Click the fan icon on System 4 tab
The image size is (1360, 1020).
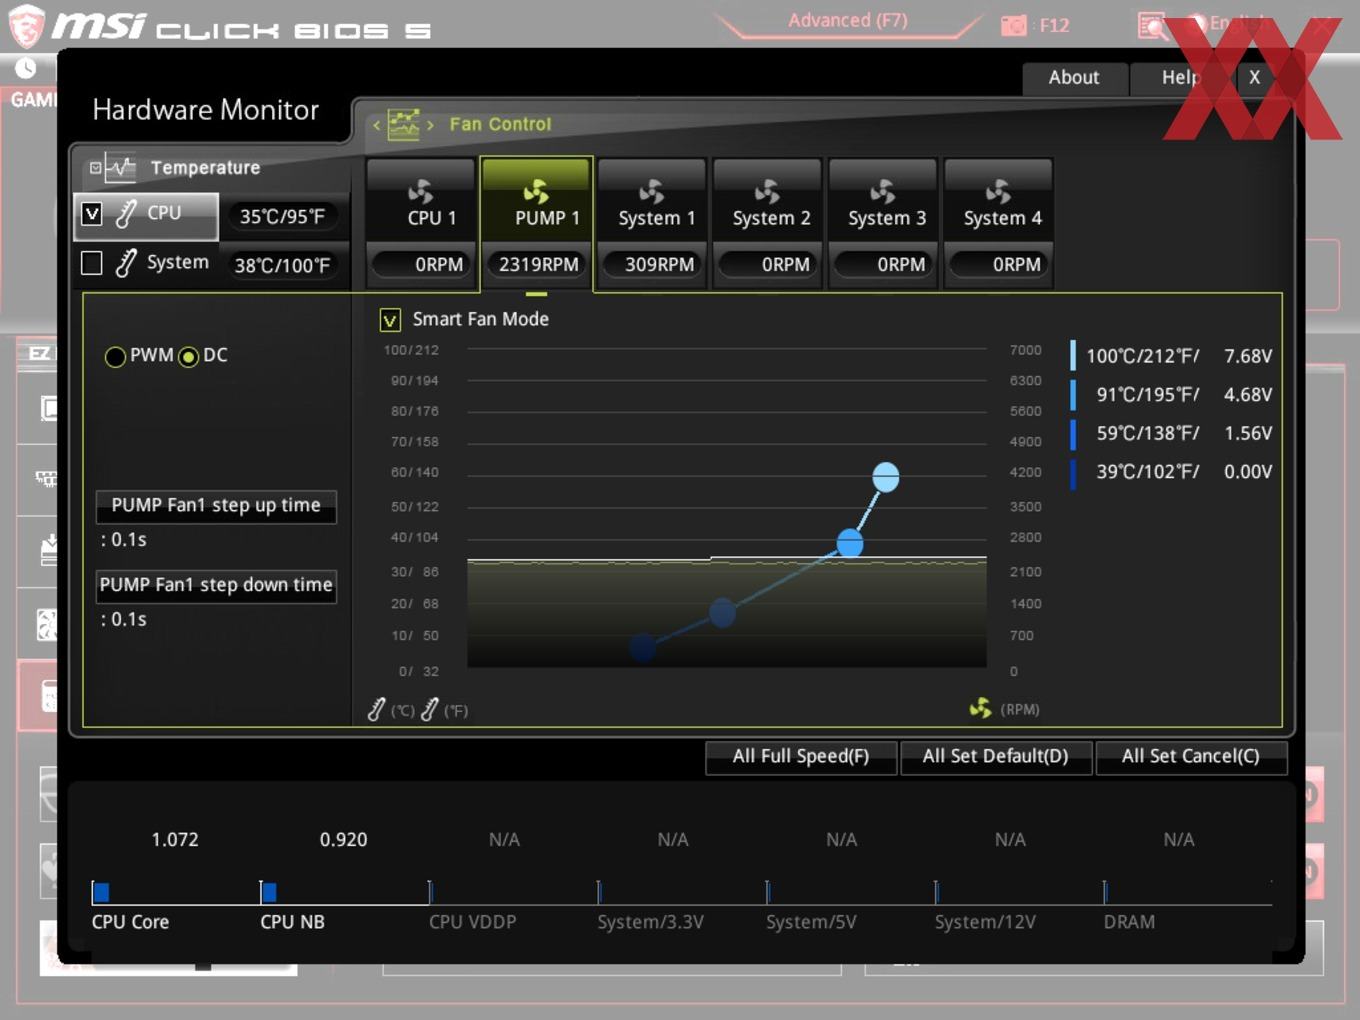pos(998,191)
